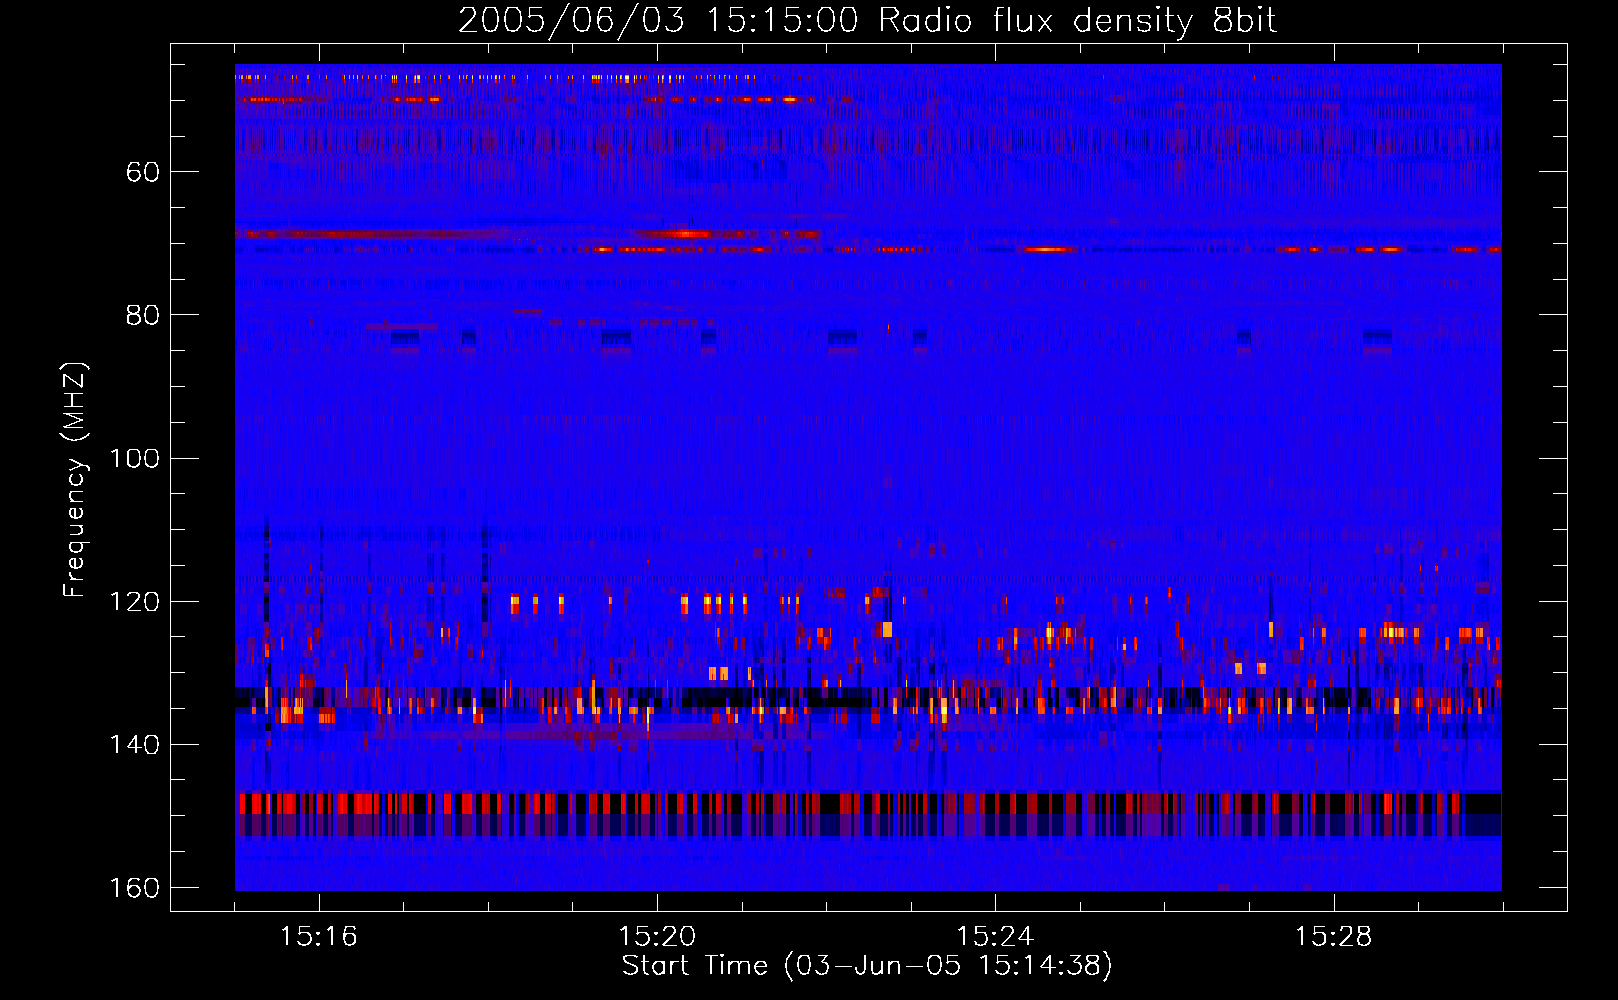Image resolution: width=1618 pixels, height=1000 pixels.
Task: Select the 140 MHz frequency tick label
Action: (135, 745)
